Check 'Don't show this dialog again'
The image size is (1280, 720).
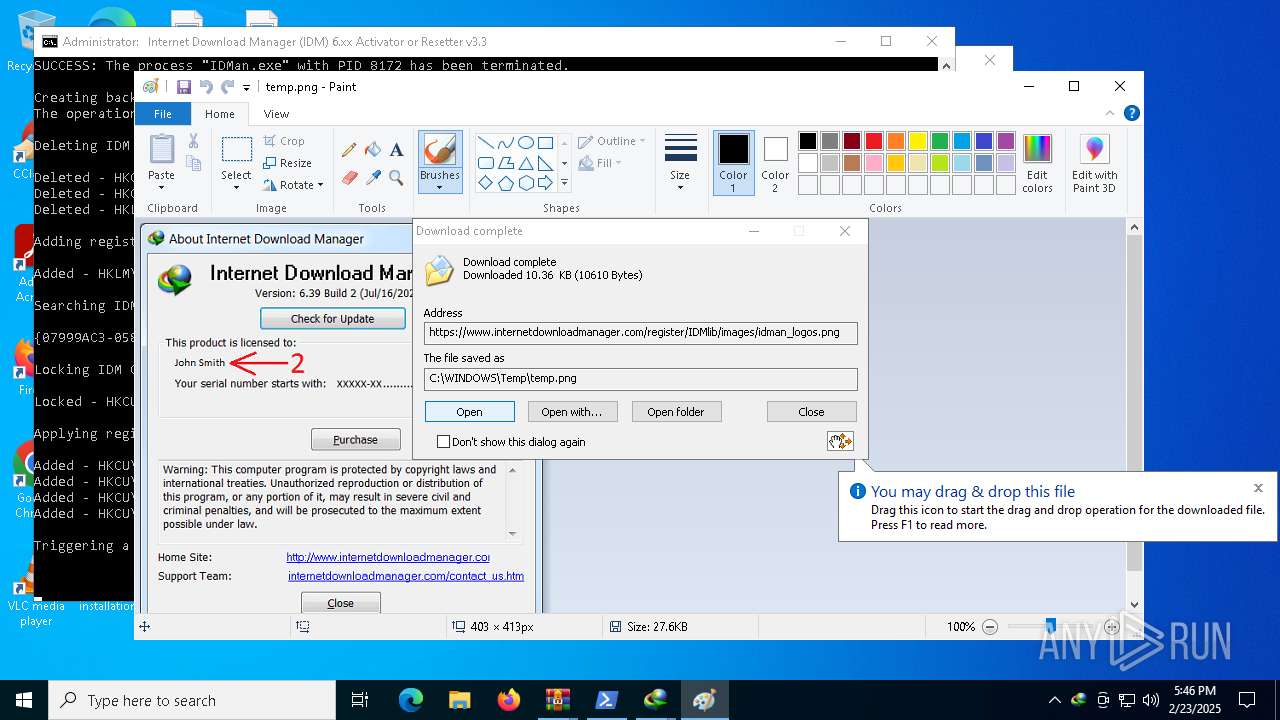(x=444, y=442)
